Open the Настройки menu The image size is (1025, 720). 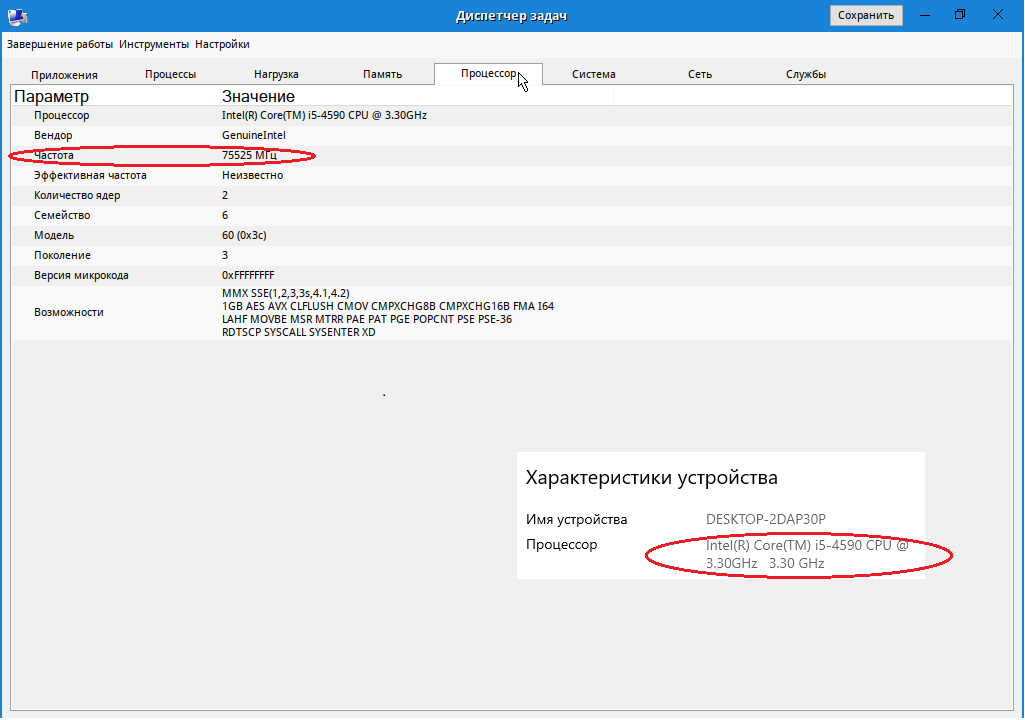(222, 44)
